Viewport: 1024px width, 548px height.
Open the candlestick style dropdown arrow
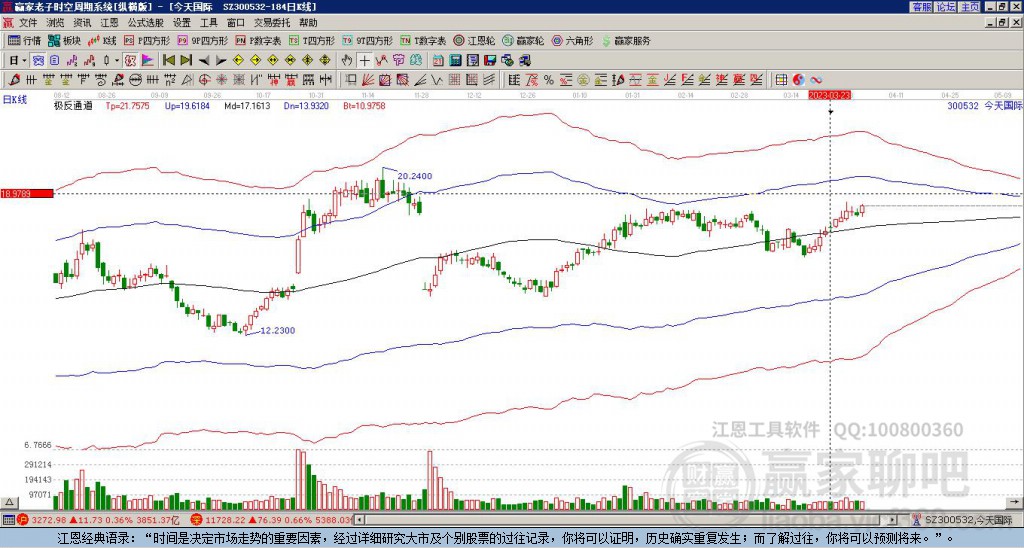click(x=117, y=61)
